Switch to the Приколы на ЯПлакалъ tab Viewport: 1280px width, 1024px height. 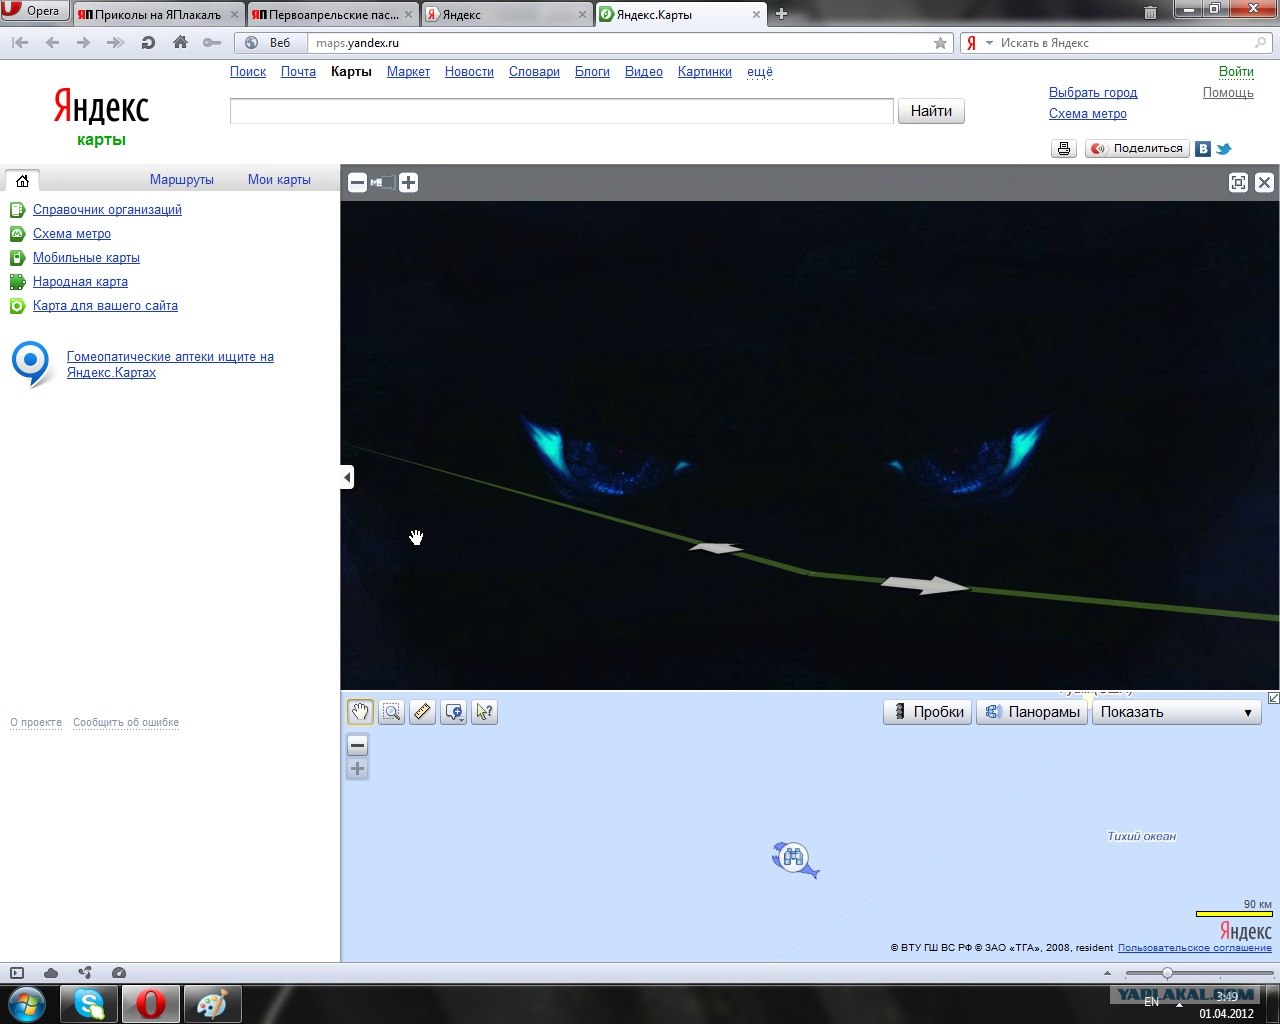point(158,15)
